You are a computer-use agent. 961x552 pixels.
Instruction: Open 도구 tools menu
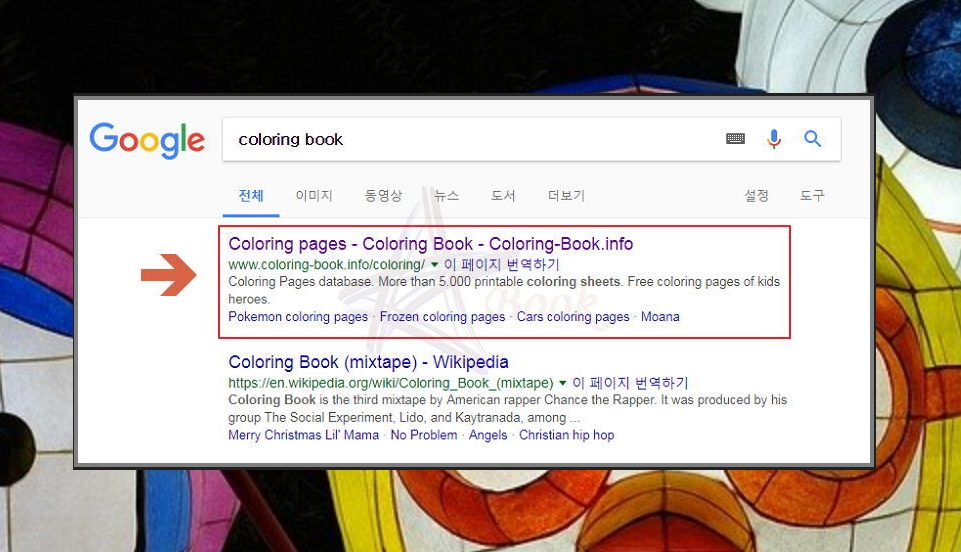tap(812, 195)
